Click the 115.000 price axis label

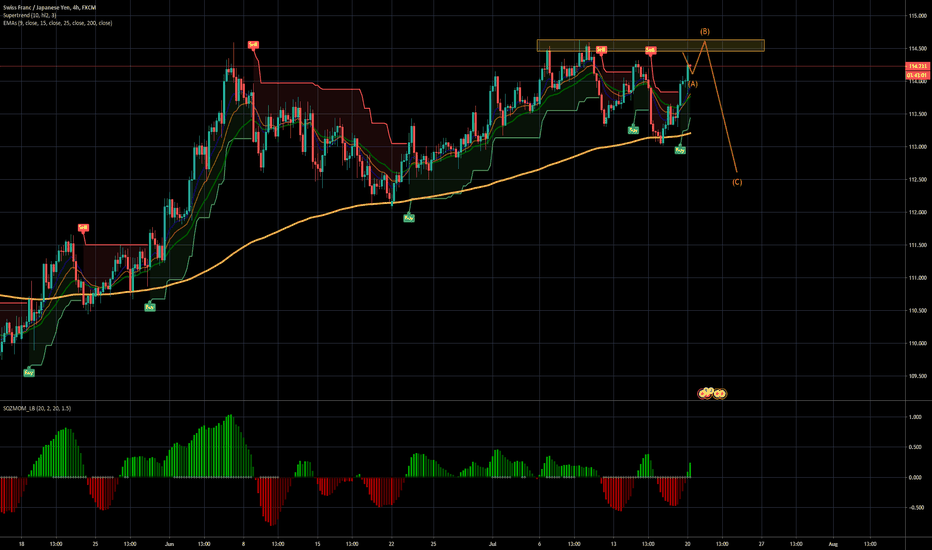[918, 16]
